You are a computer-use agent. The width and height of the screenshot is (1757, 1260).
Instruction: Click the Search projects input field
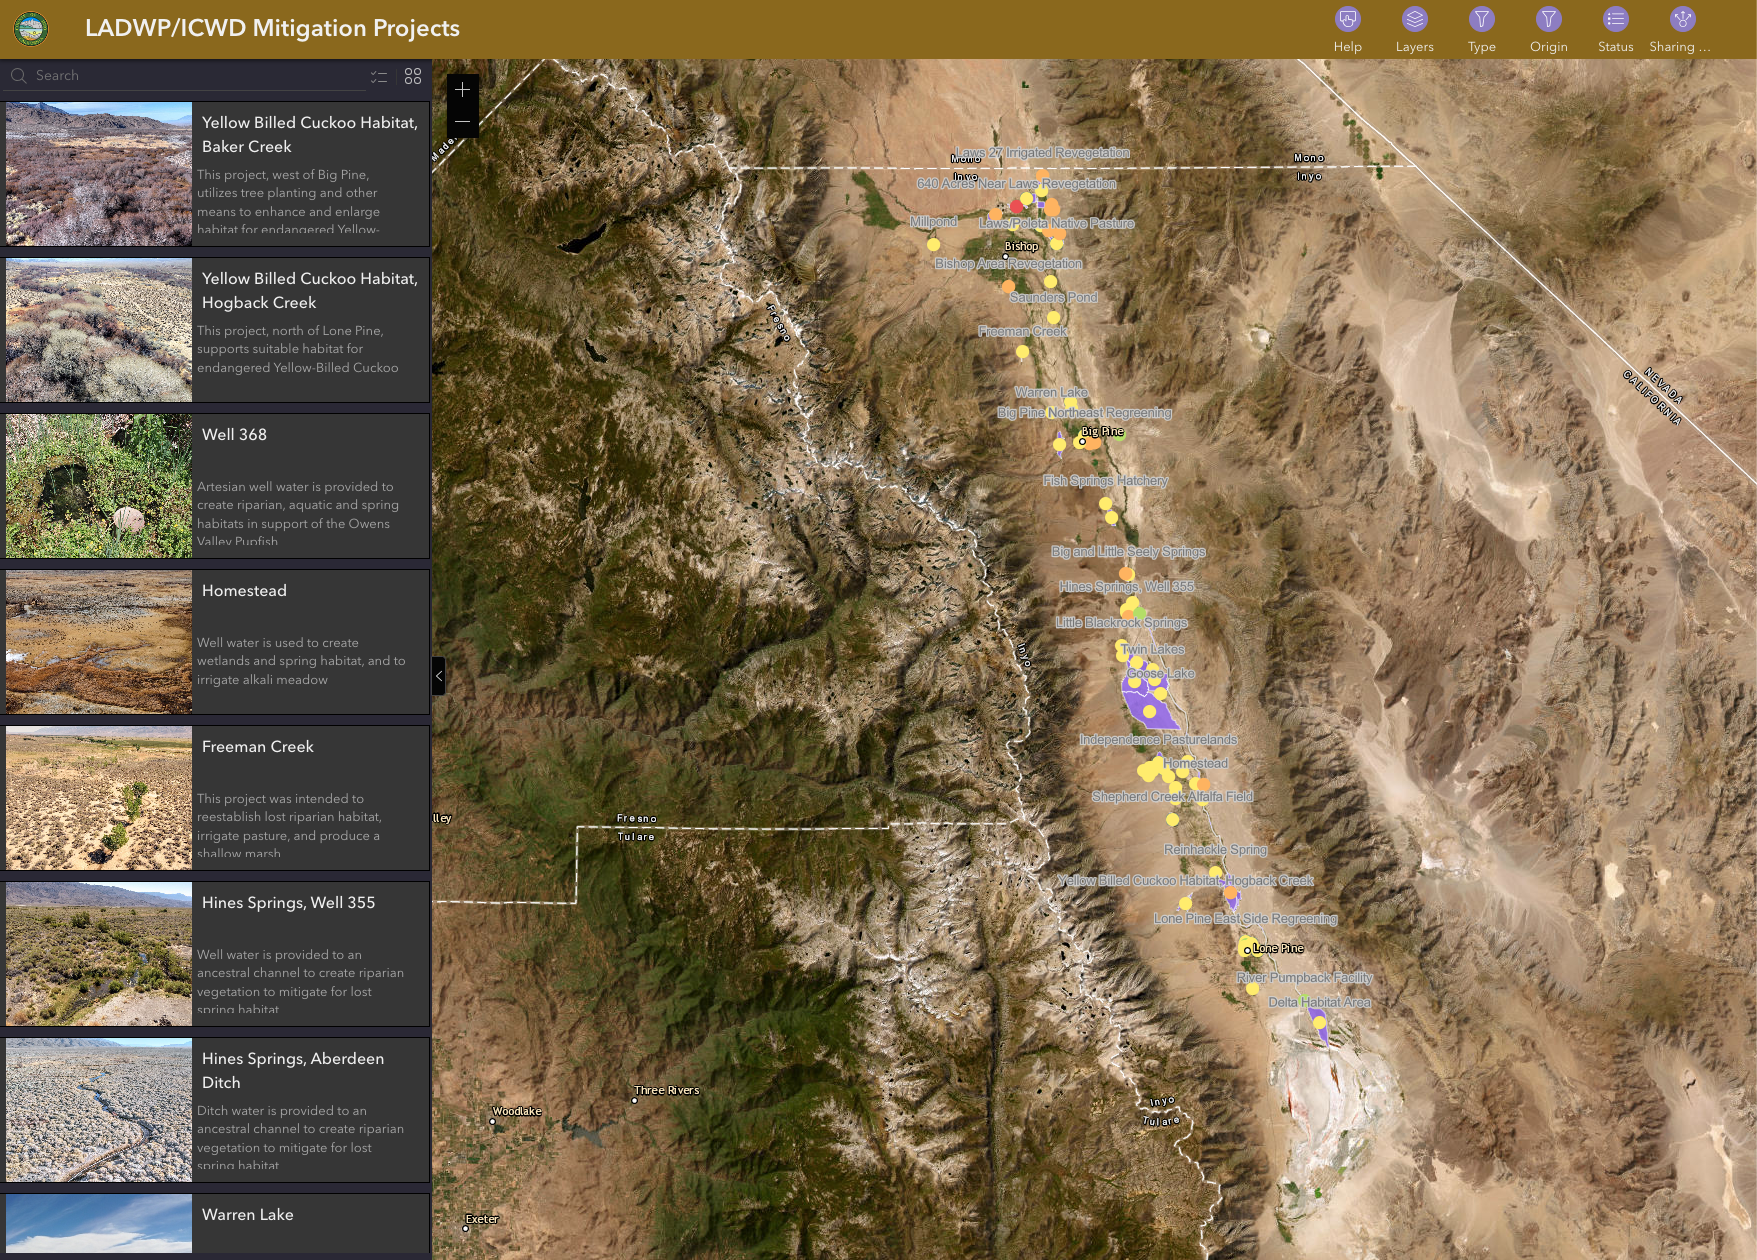[200, 76]
